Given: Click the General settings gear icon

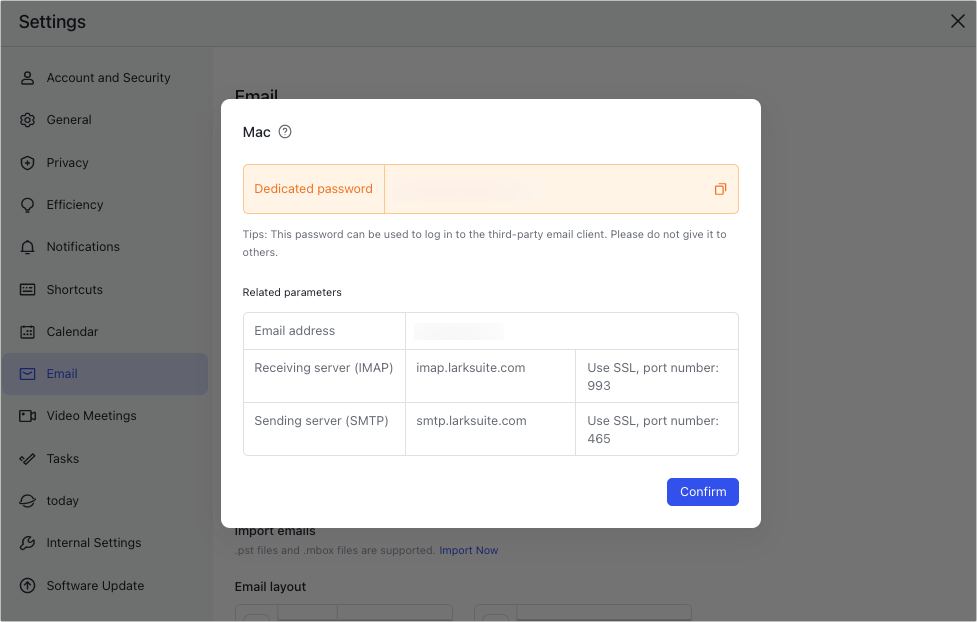Looking at the screenshot, I should [x=29, y=119].
